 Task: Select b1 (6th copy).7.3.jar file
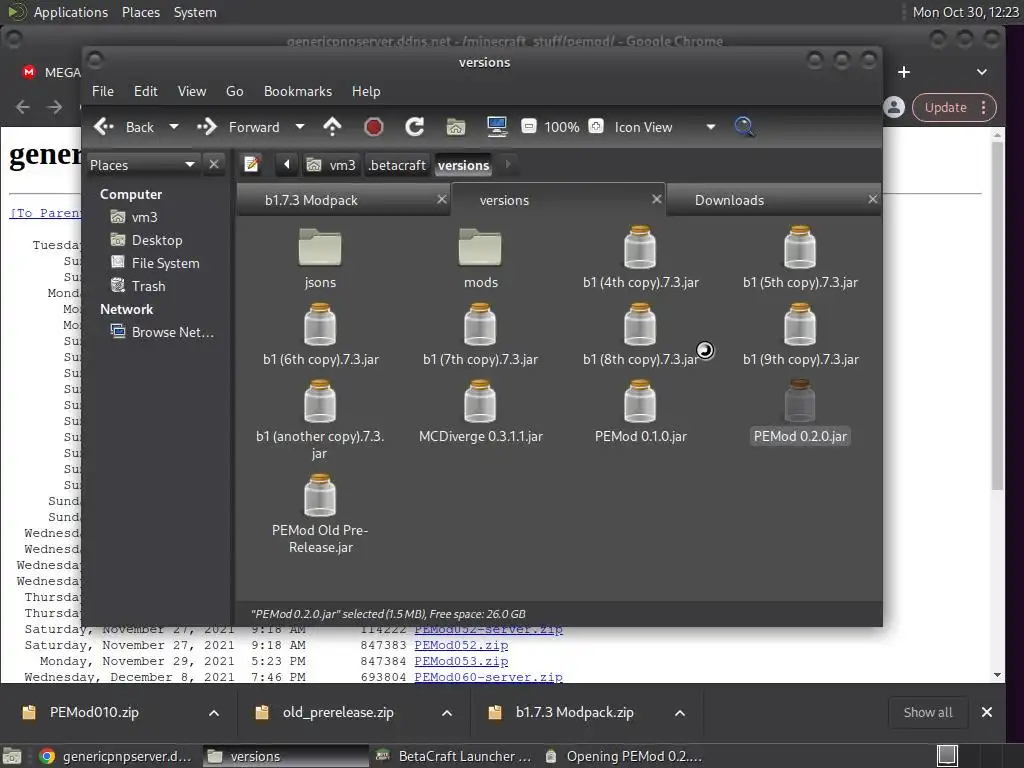(320, 324)
